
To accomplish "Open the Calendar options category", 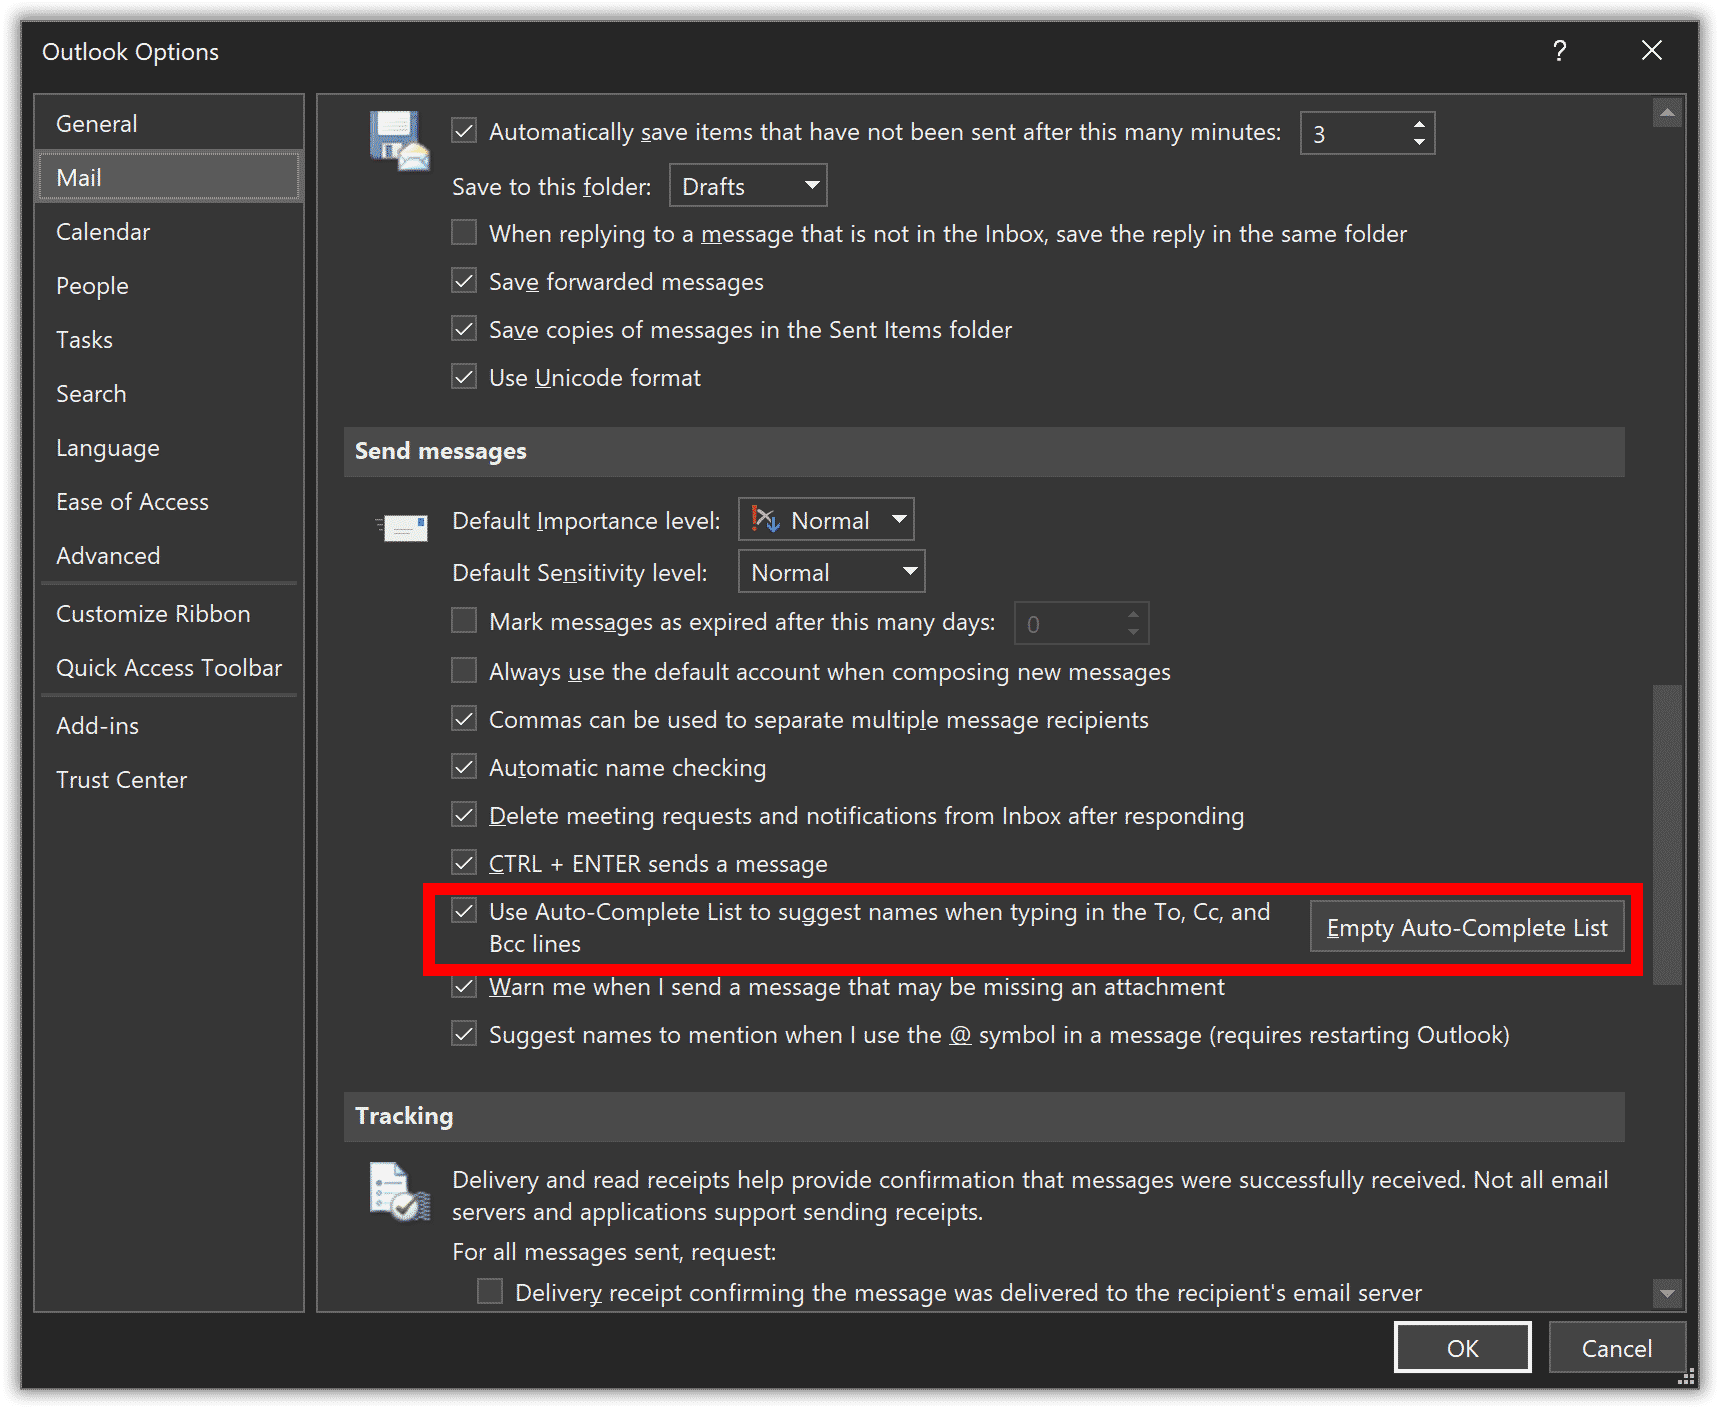I will click(x=169, y=232).
